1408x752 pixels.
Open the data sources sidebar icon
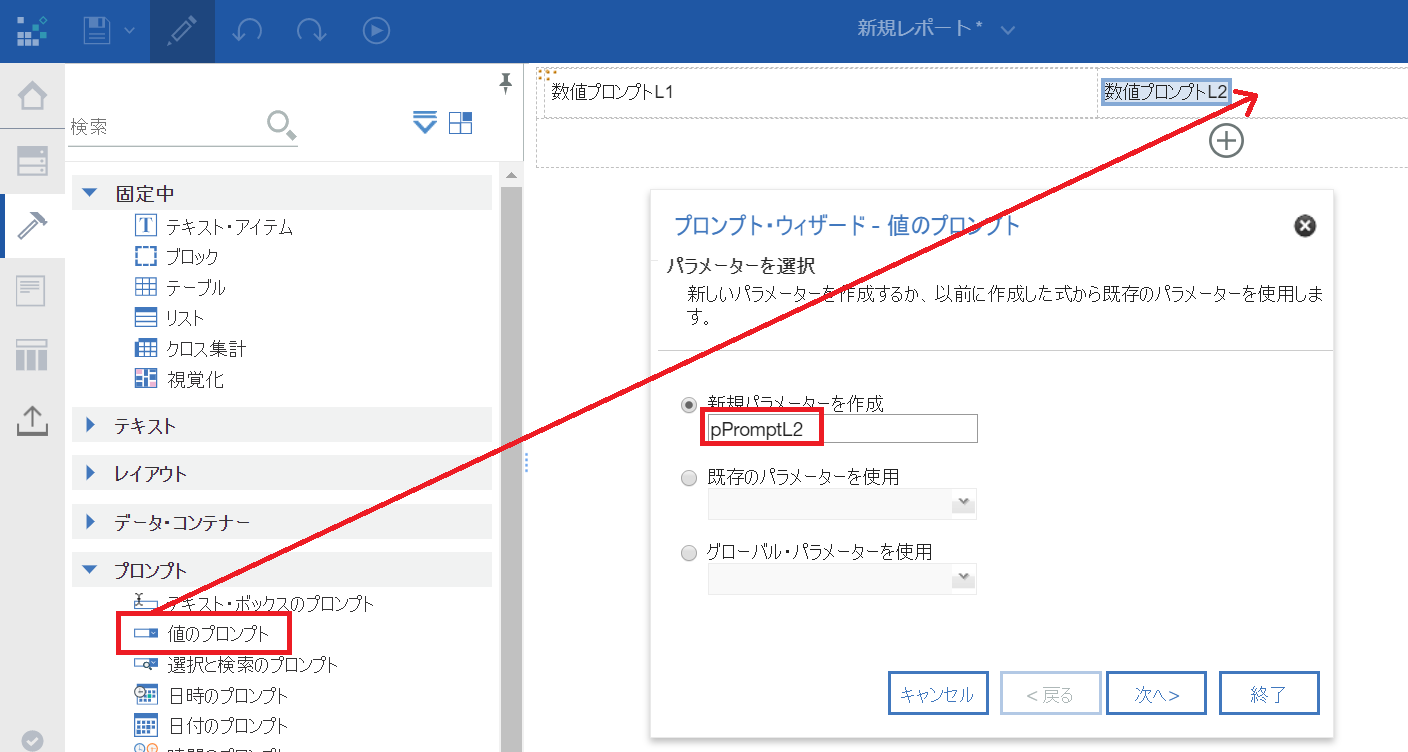pyautogui.click(x=32, y=161)
